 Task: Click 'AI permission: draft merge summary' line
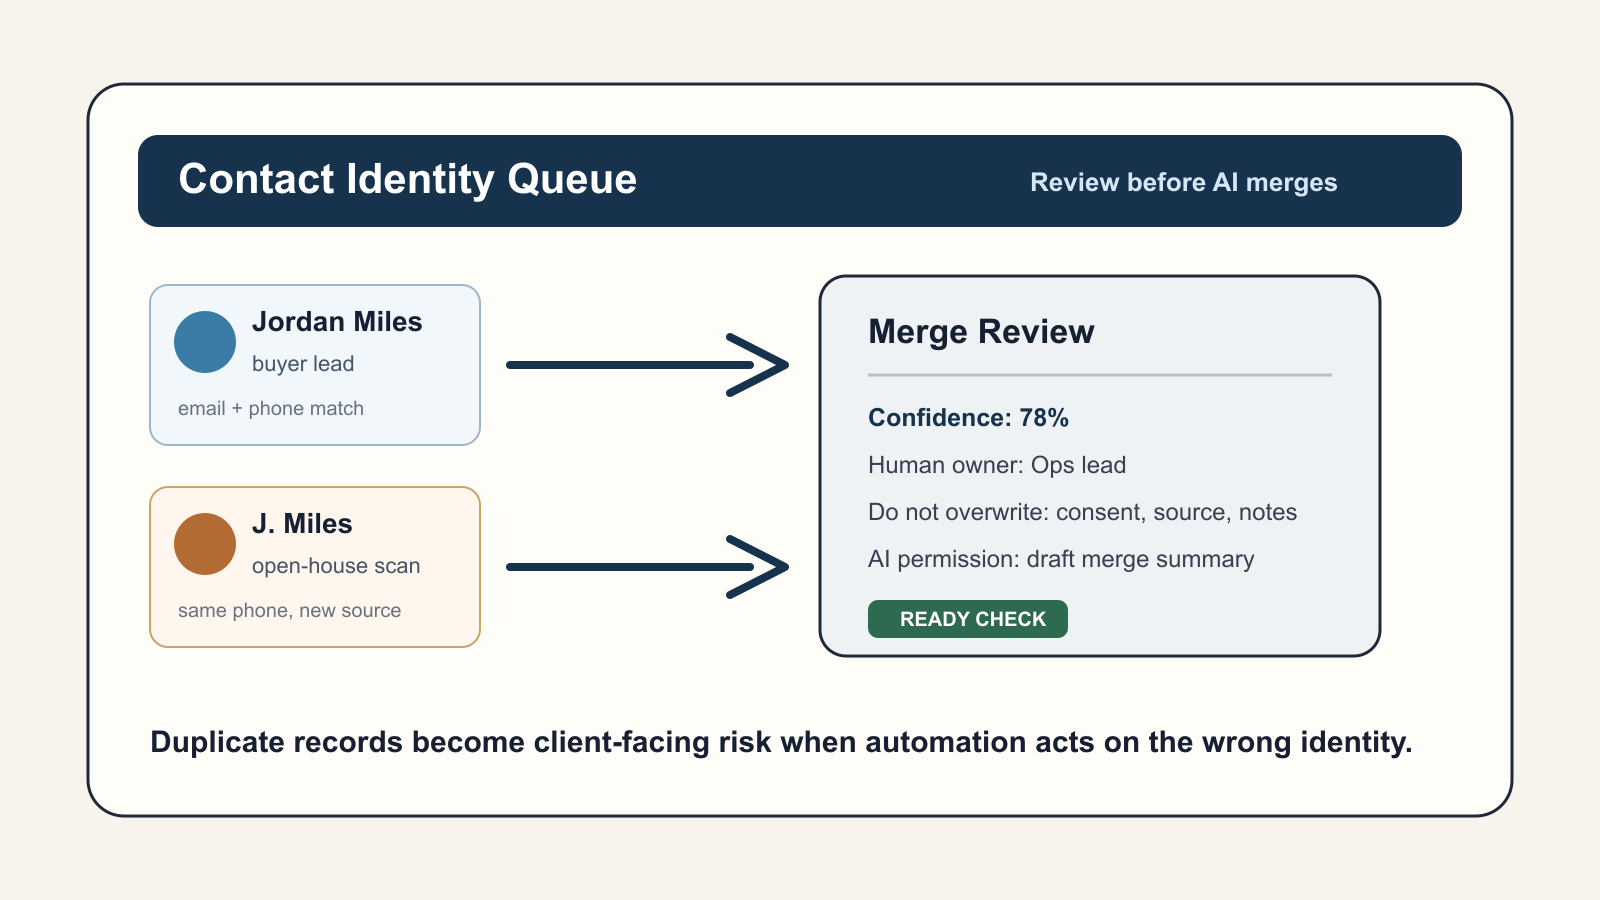[1061, 559]
